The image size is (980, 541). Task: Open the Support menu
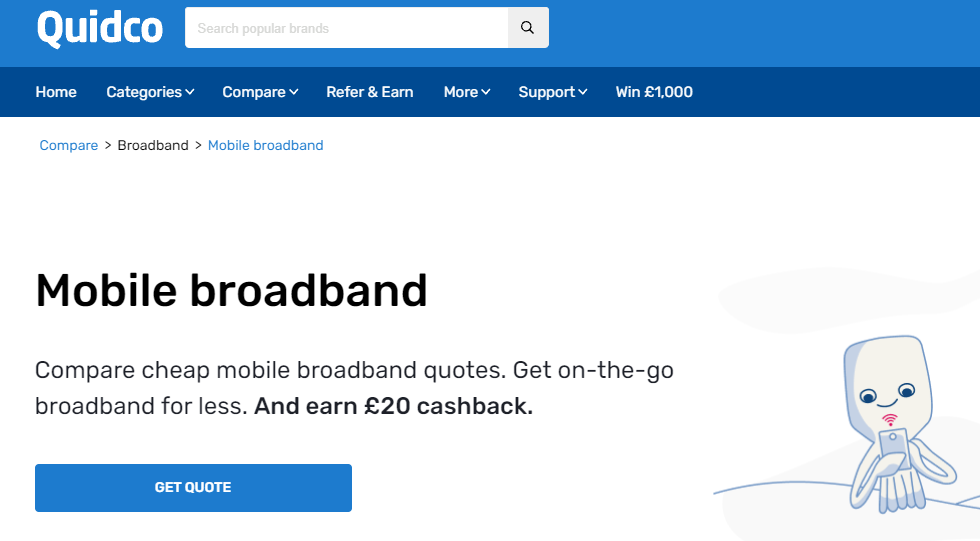click(x=552, y=92)
